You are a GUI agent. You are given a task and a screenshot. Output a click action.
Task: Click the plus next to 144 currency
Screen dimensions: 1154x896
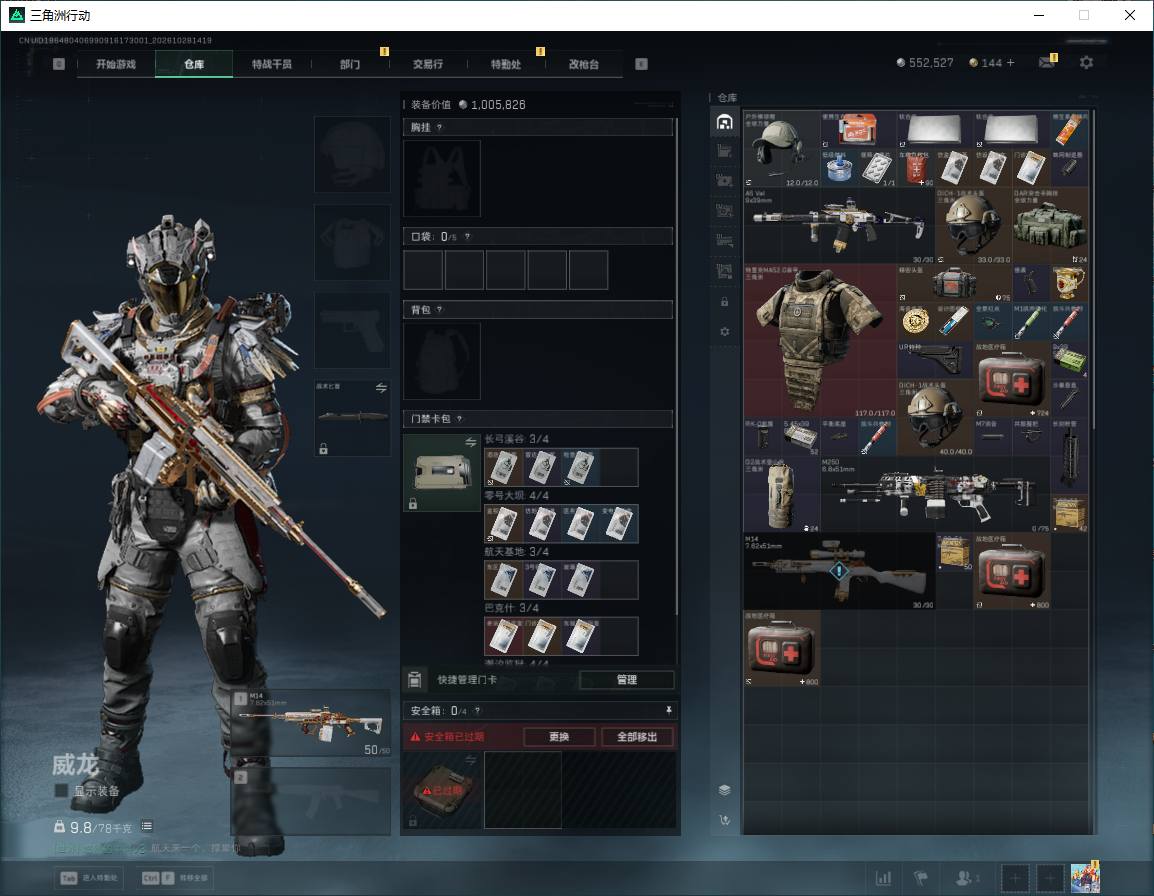1010,63
